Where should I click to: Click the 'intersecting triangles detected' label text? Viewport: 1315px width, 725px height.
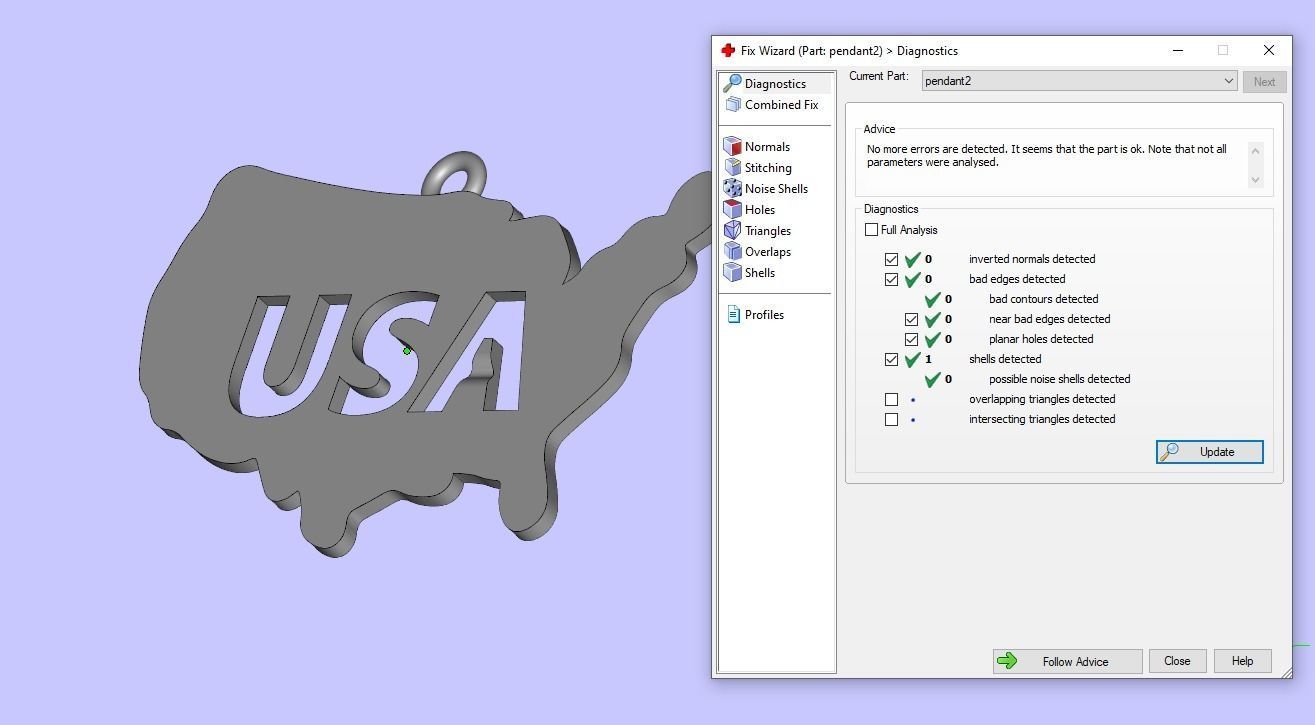pos(1042,419)
